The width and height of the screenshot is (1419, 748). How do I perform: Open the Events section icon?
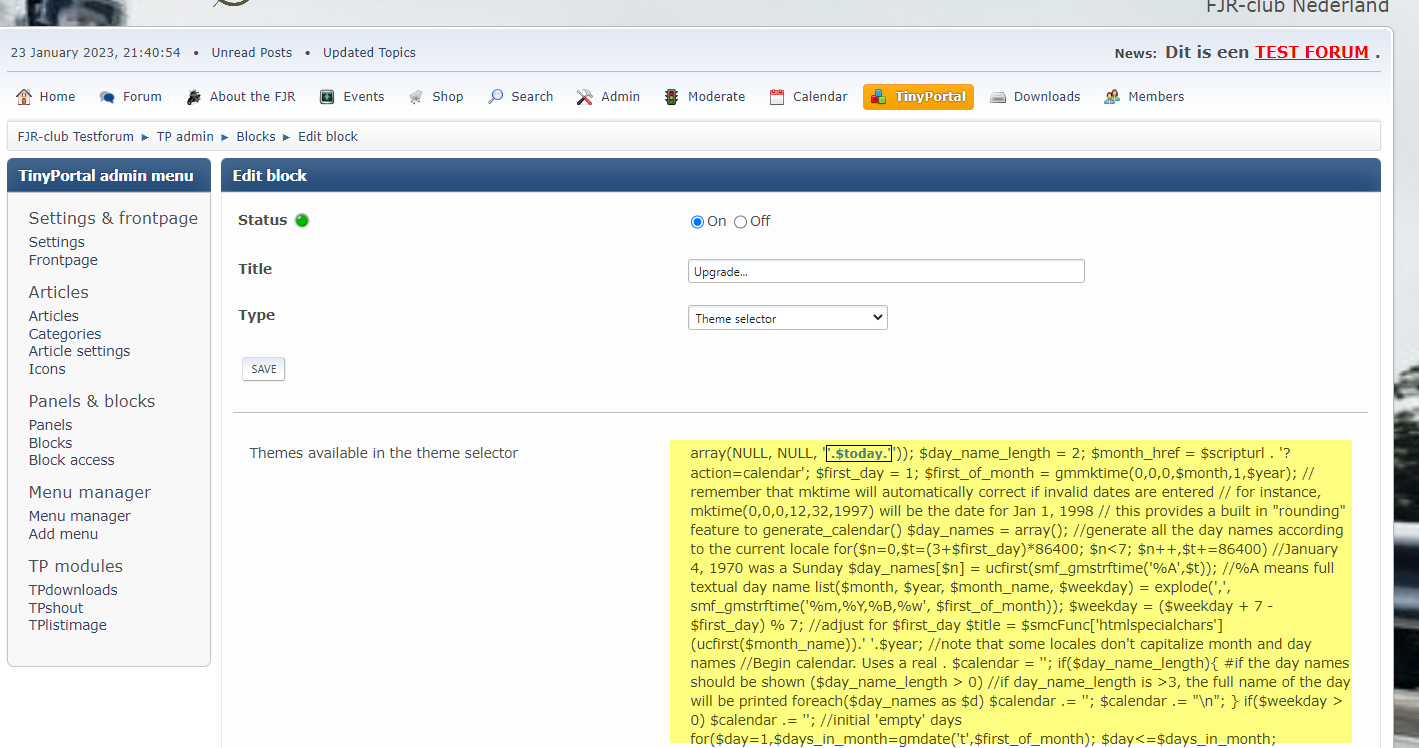coord(325,96)
